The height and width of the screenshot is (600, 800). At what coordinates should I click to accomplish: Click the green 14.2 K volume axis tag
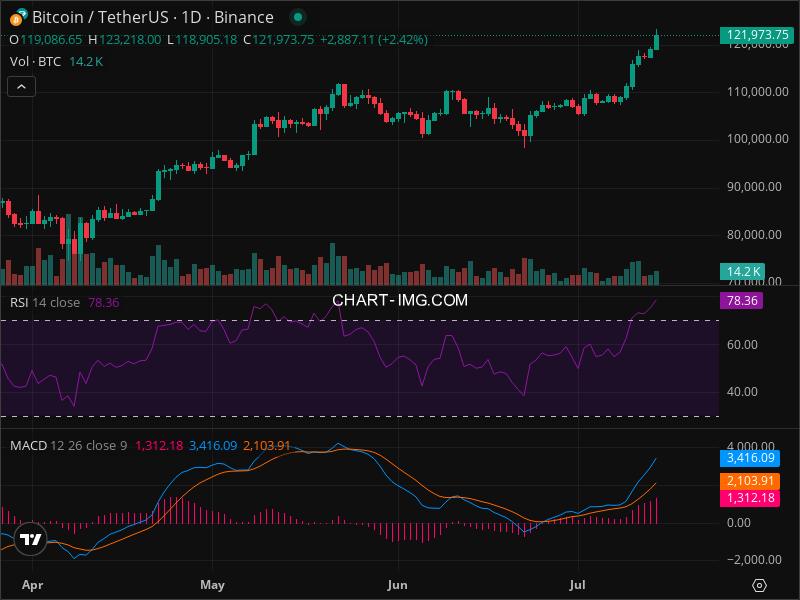[742, 271]
